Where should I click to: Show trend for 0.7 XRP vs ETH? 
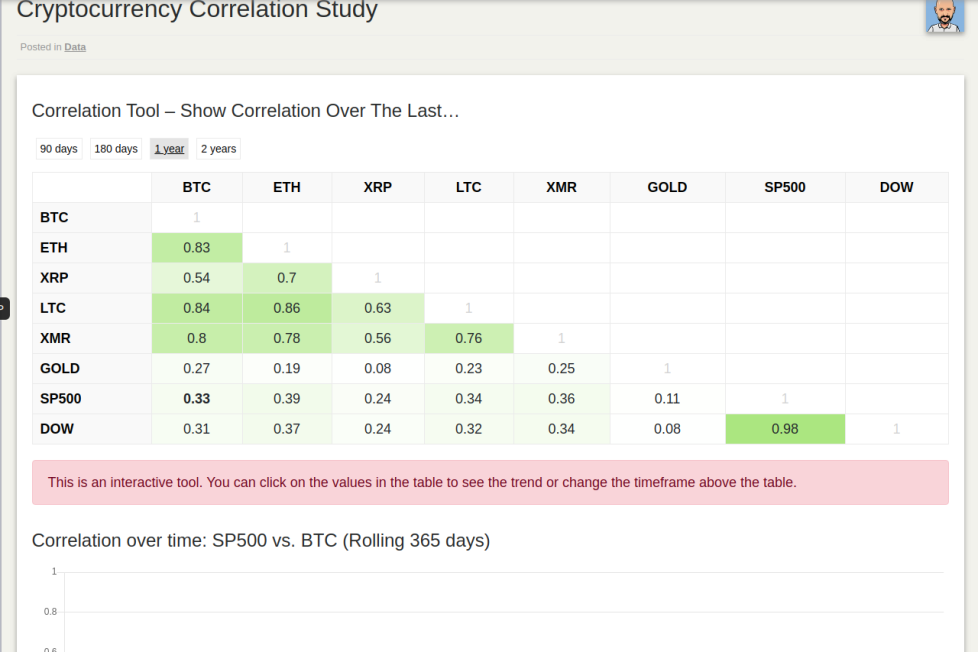(287, 278)
